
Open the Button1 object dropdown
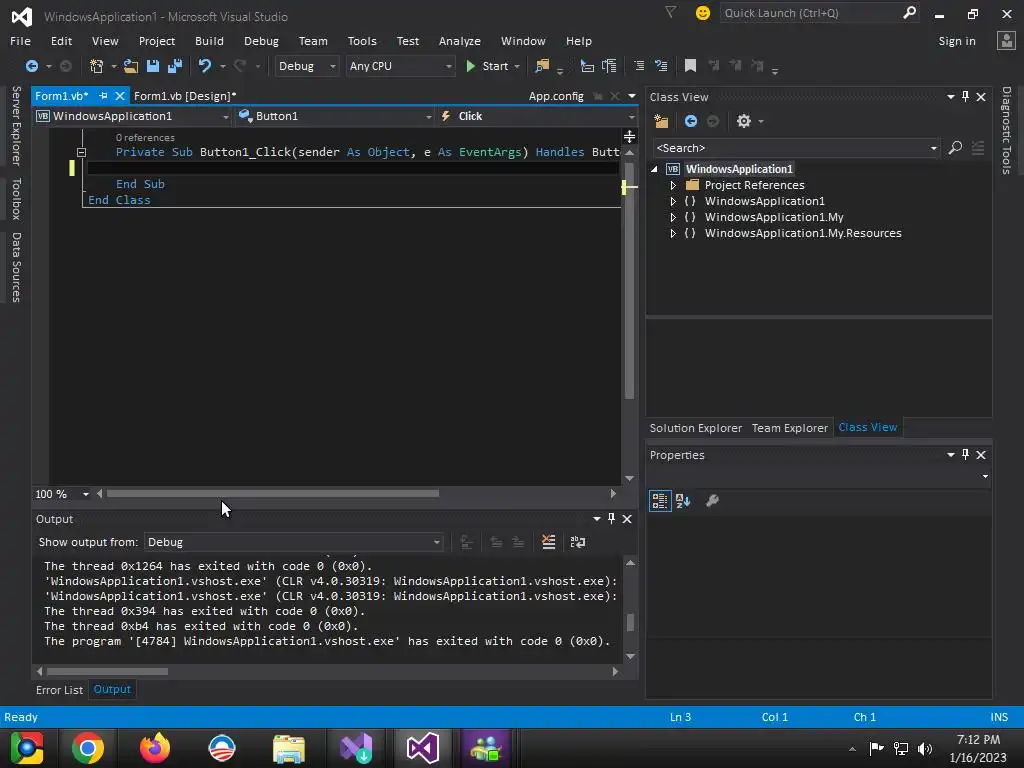[335, 116]
